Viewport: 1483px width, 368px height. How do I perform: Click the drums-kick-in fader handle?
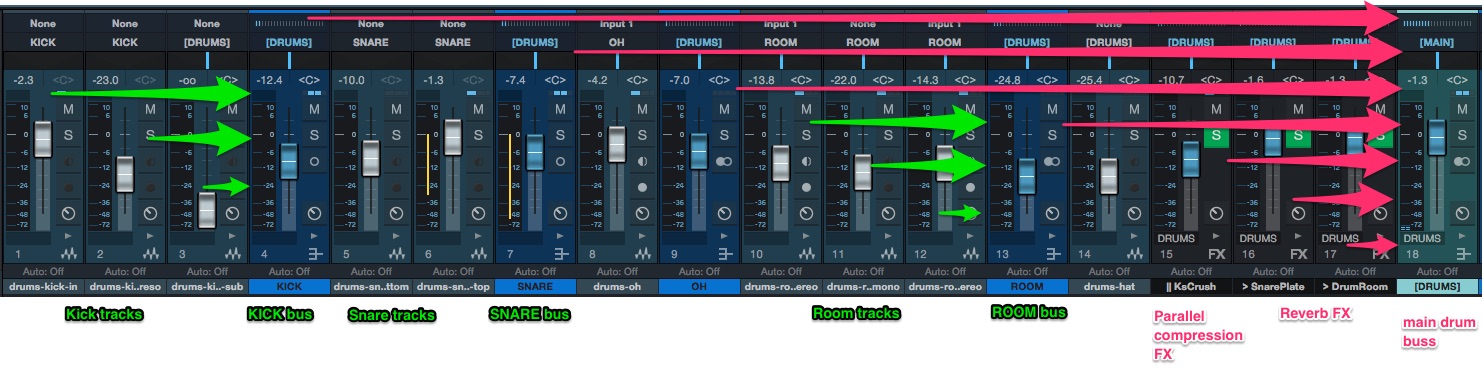point(43,139)
